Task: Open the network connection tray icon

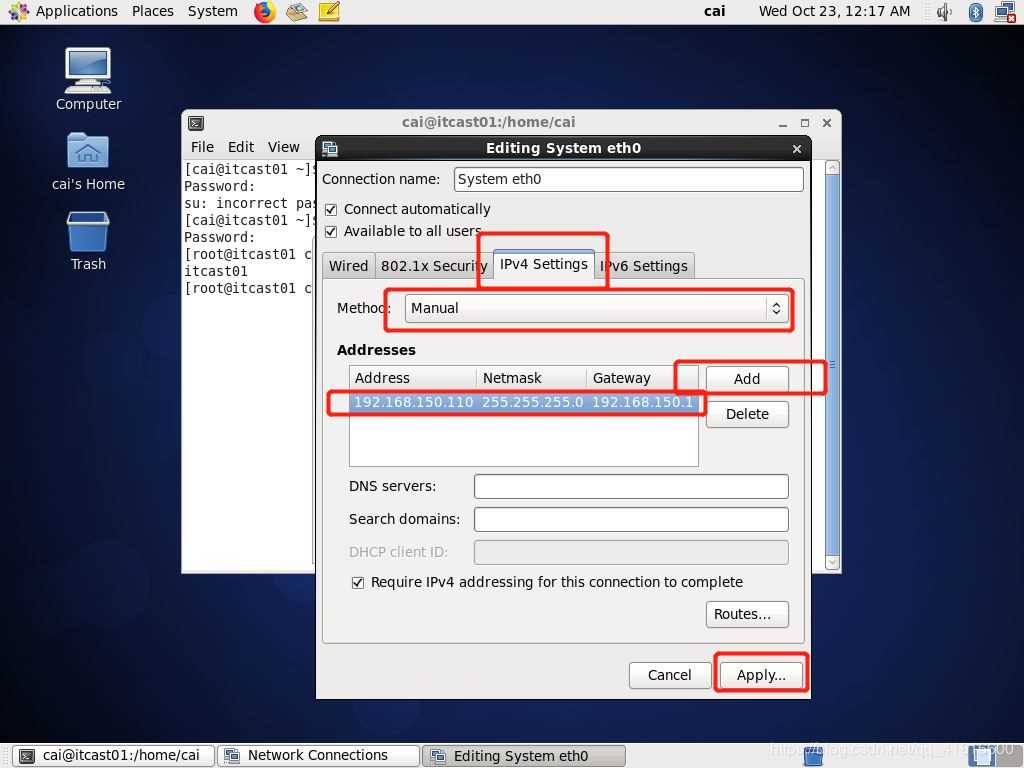Action: coord(1005,11)
